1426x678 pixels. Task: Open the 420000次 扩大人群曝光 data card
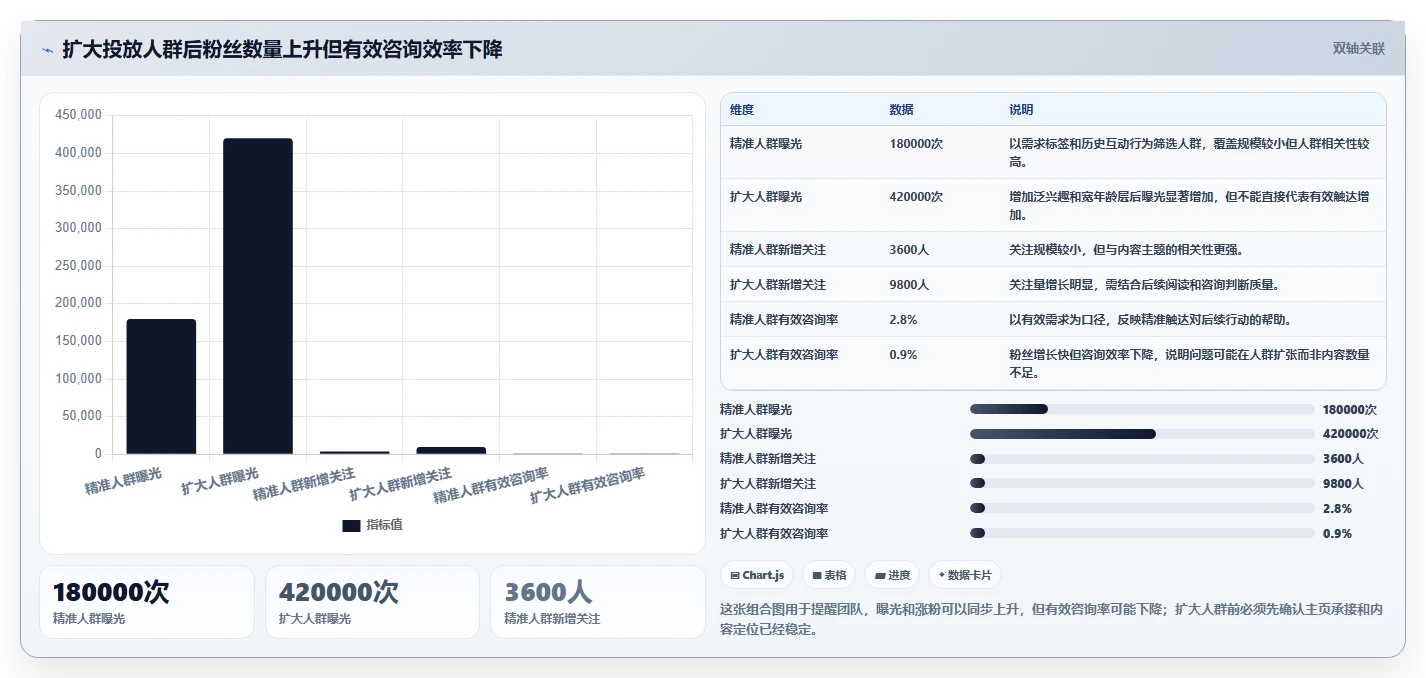click(x=372, y=602)
